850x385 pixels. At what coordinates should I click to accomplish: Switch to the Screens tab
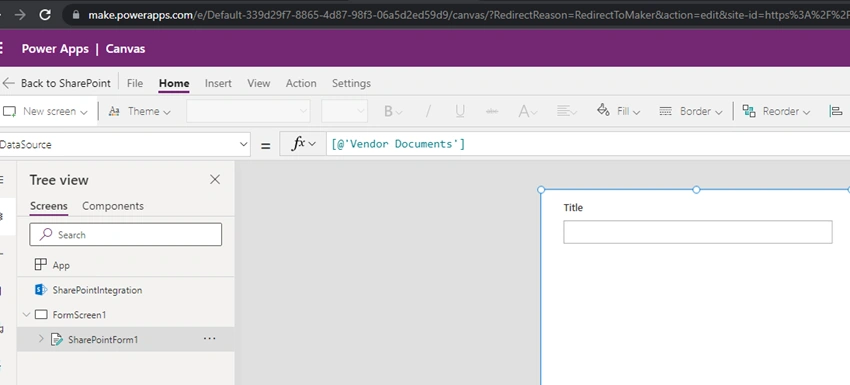pyautogui.click(x=49, y=206)
